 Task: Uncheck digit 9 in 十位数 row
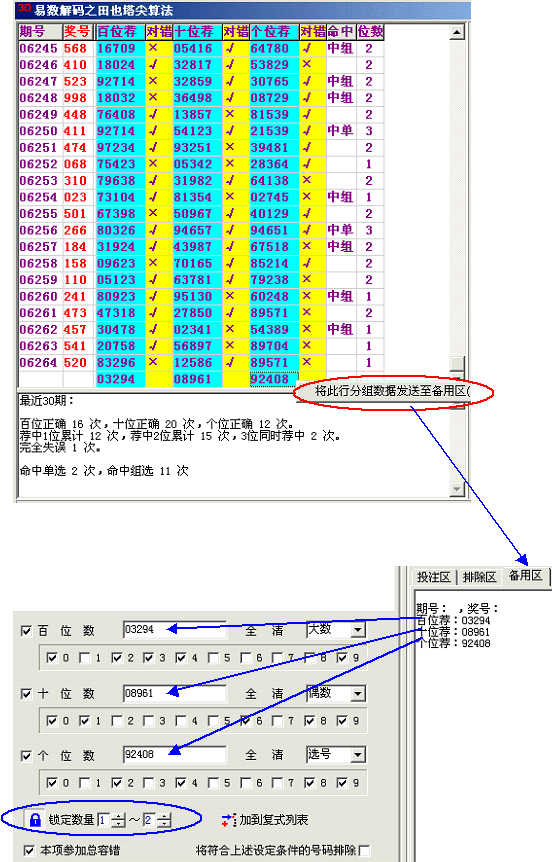pos(342,720)
